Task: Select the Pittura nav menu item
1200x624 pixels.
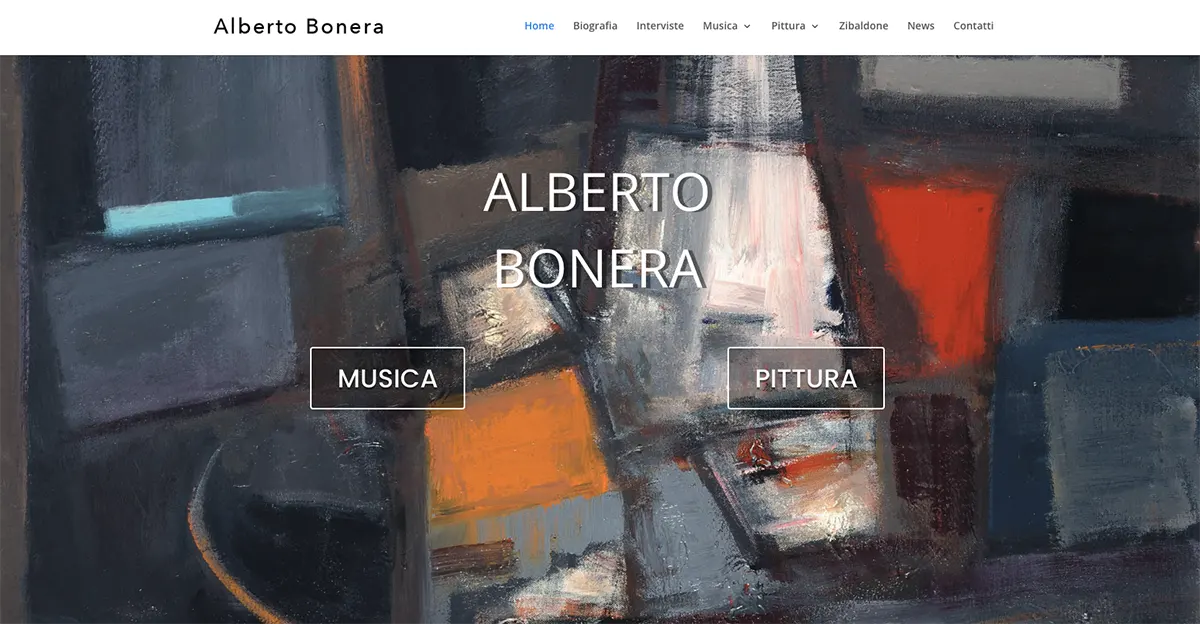Action: 788,26
